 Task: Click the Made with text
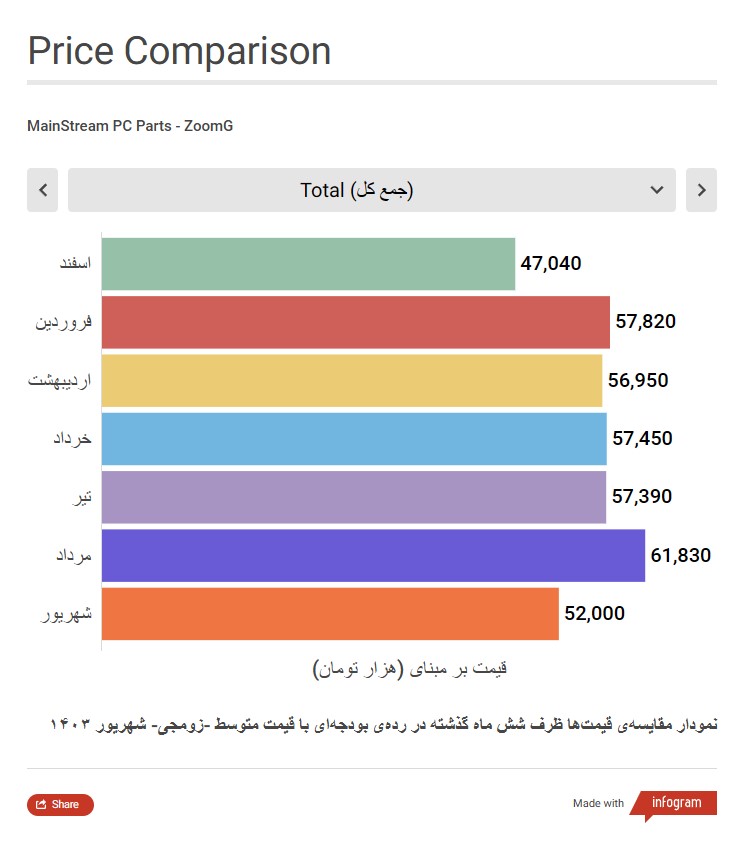[598, 803]
